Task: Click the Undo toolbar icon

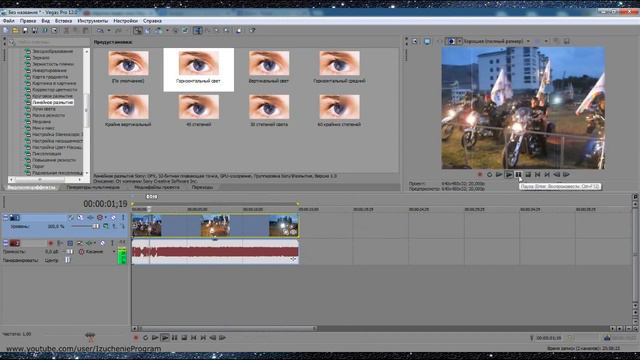Action: (100, 31)
